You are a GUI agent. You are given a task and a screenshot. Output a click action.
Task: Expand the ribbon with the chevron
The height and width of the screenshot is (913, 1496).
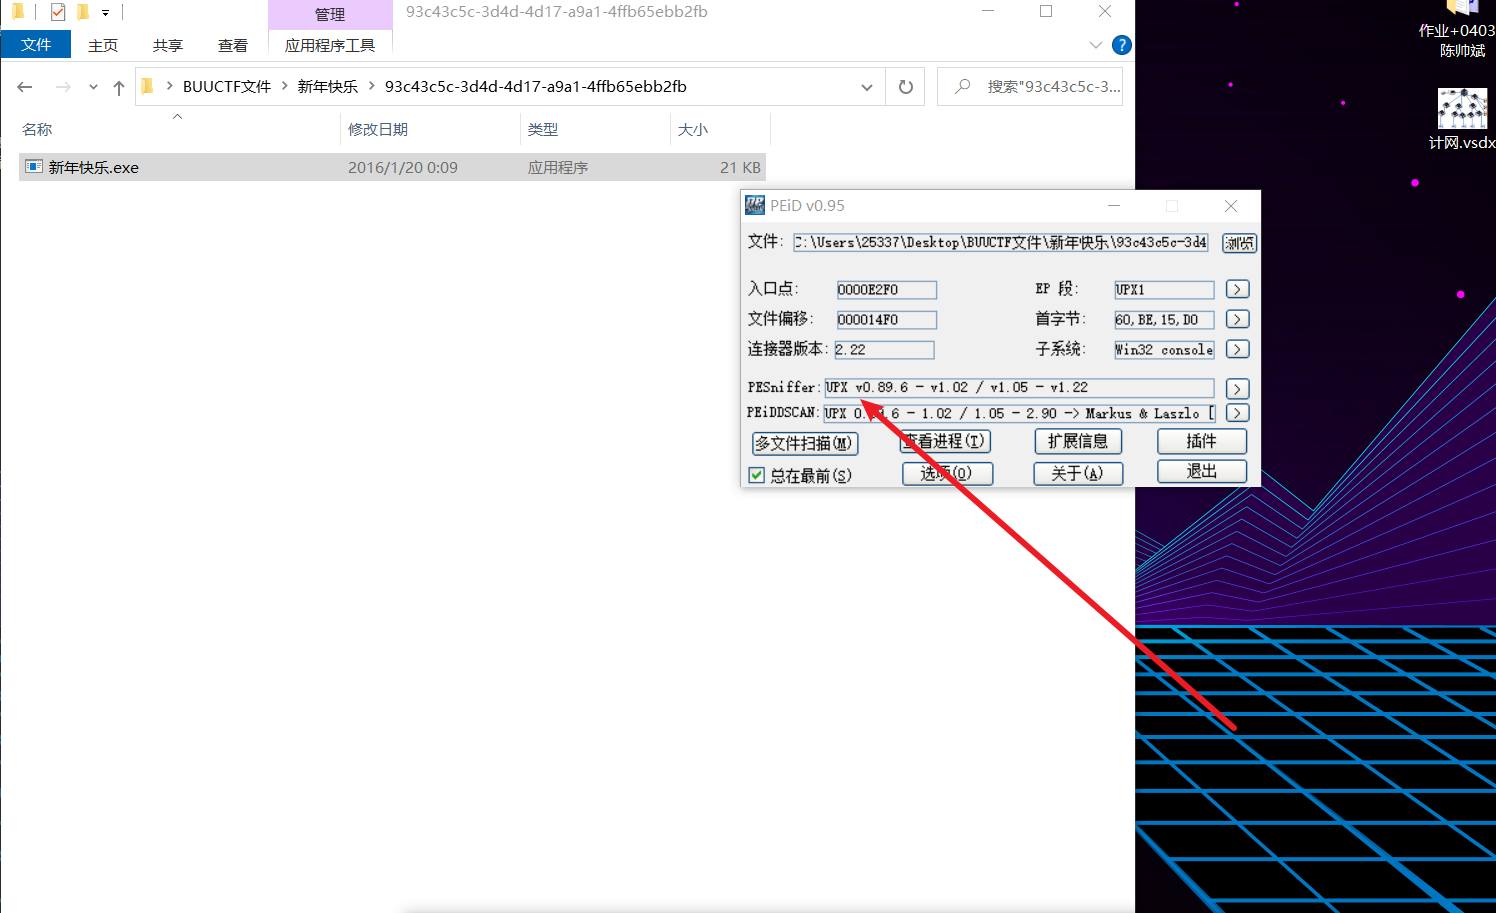[1095, 45]
